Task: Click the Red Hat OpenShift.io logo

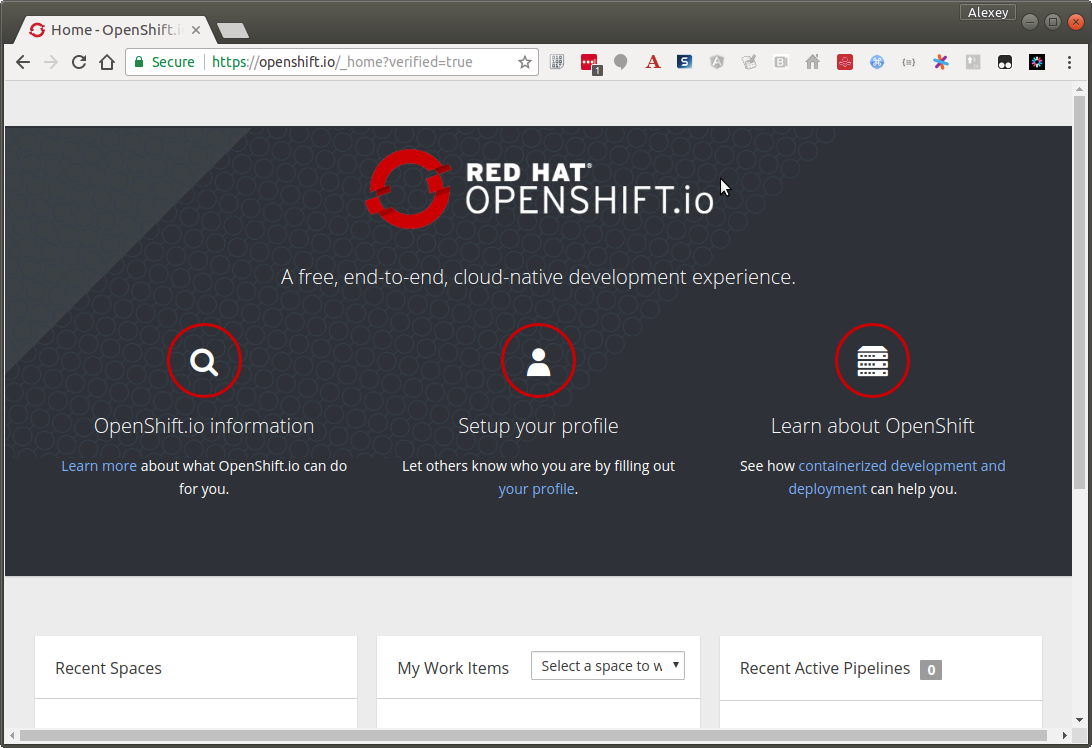Action: click(538, 189)
